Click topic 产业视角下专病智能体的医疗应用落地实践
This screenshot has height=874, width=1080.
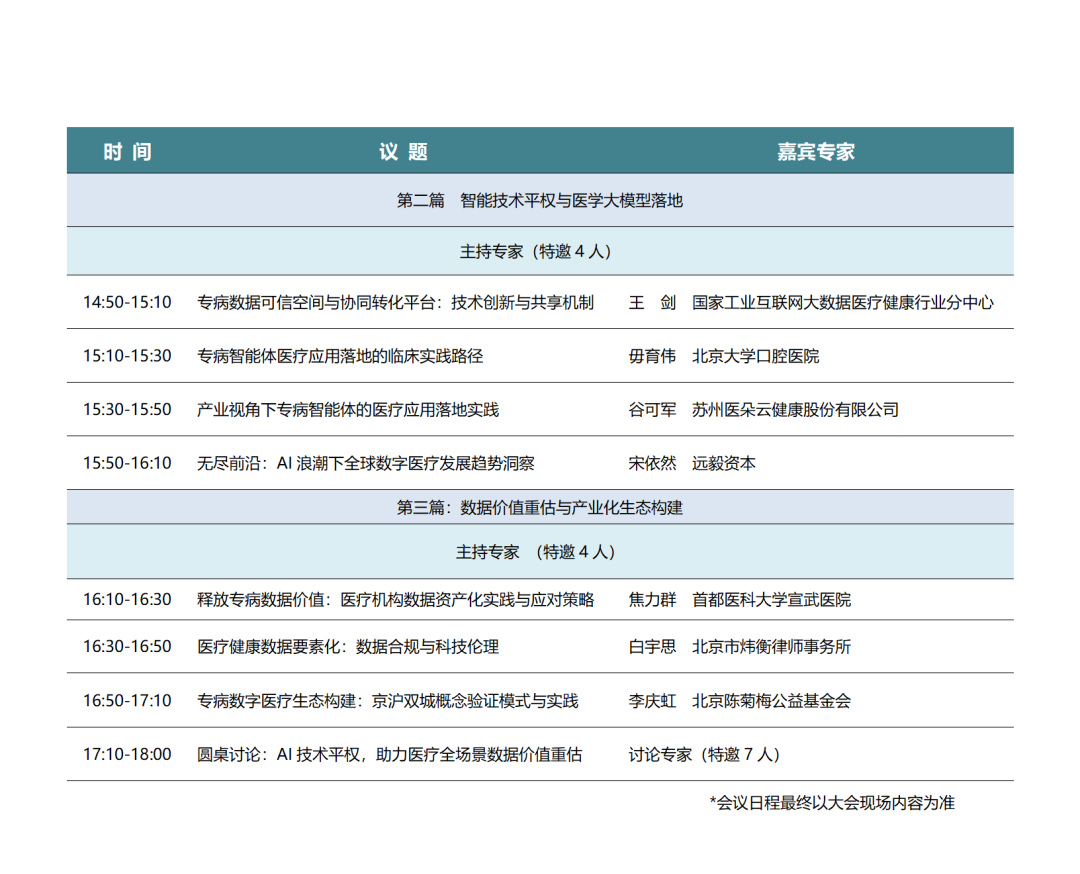click(348, 410)
